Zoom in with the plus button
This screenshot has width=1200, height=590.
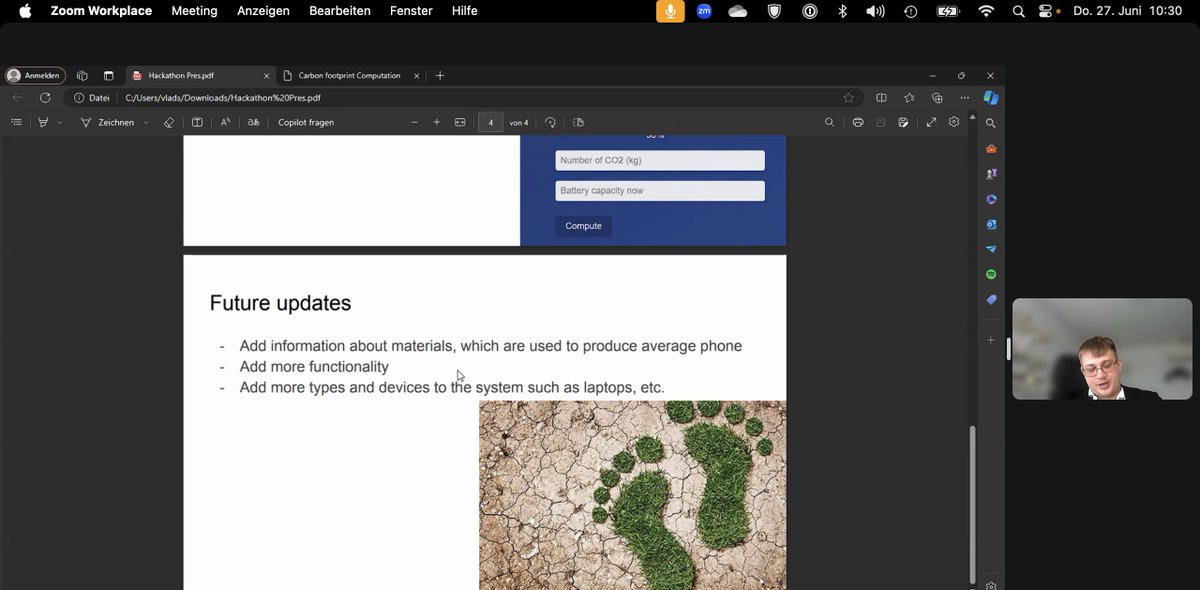[x=437, y=122]
